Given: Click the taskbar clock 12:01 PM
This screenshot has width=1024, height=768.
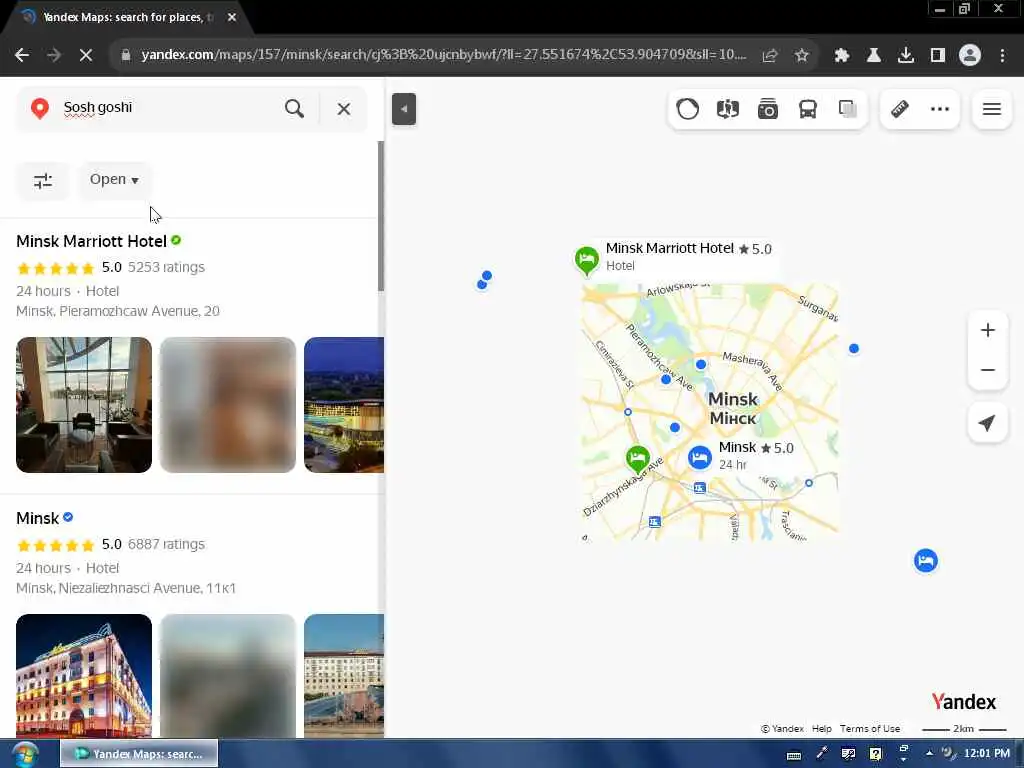Looking at the screenshot, I should pyautogui.click(x=987, y=754).
